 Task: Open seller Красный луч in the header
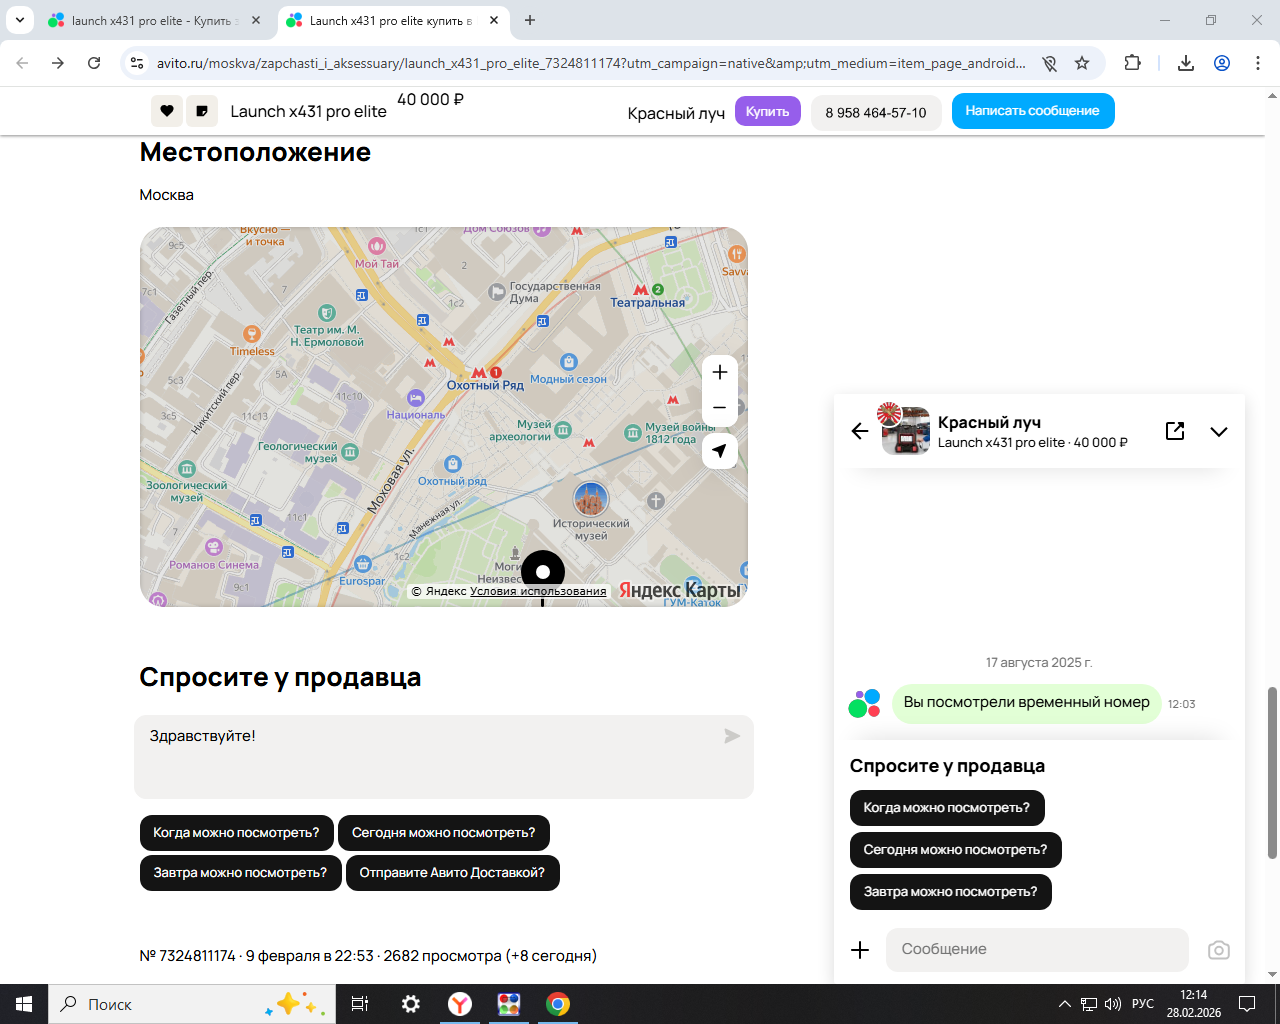click(676, 113)
